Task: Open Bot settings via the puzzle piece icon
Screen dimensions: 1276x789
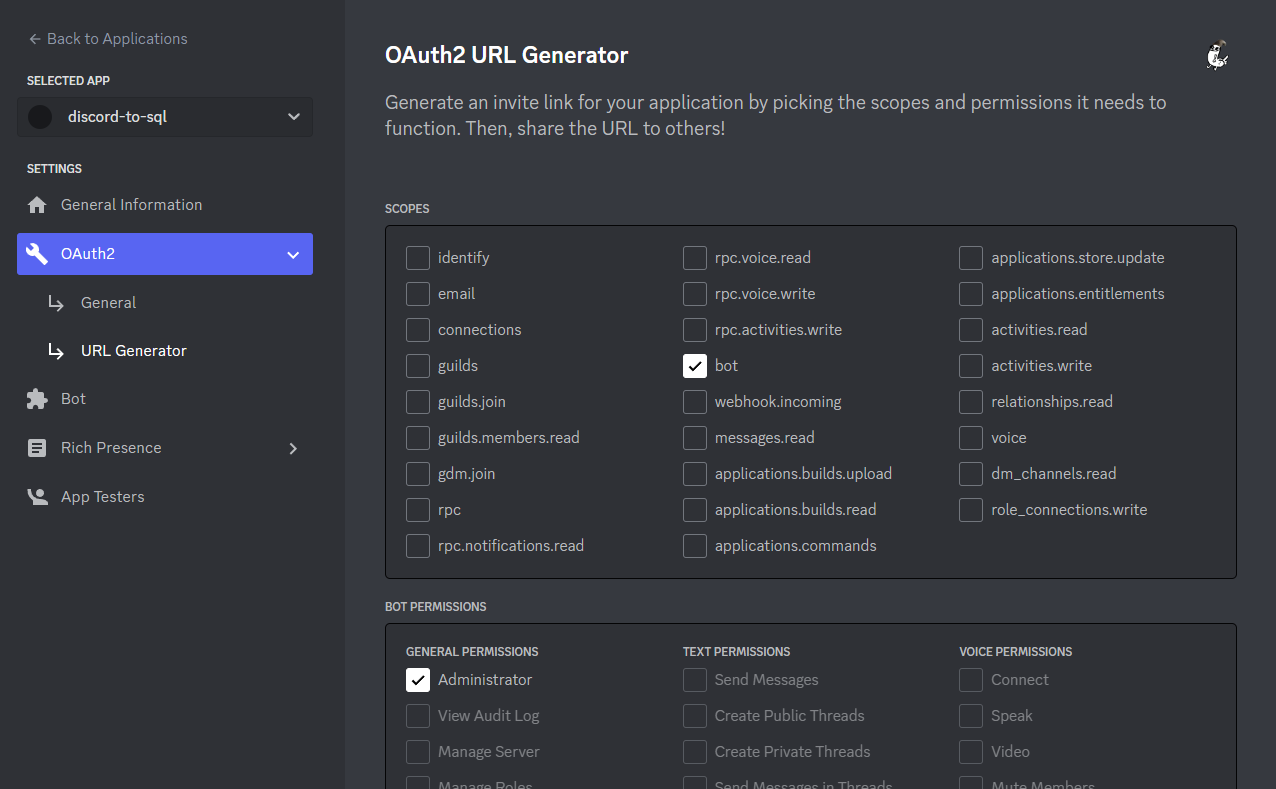Action: pyautogui.click(x=36, y=398)
